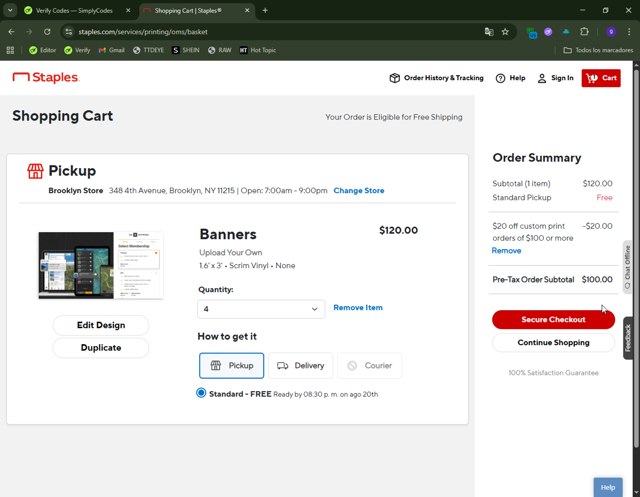Click the Secure Checkout button

[553, 320]
